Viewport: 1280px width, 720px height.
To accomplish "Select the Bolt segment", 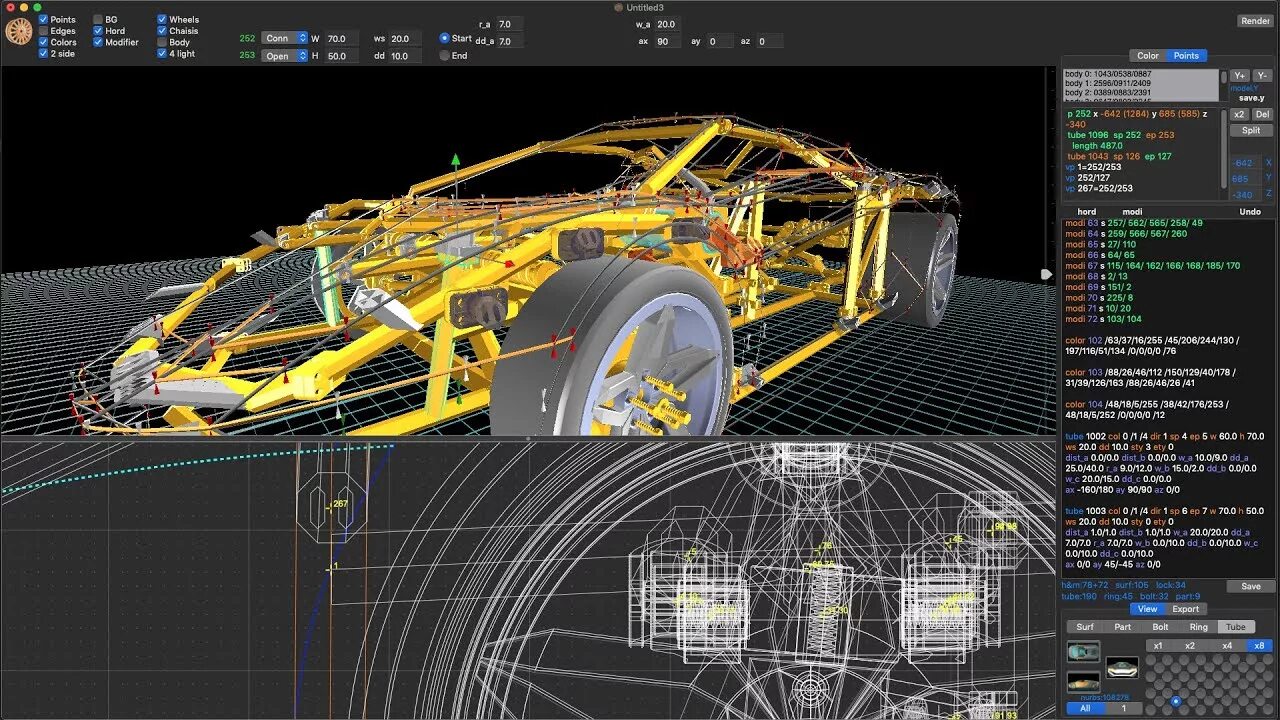I will 1161,627.
